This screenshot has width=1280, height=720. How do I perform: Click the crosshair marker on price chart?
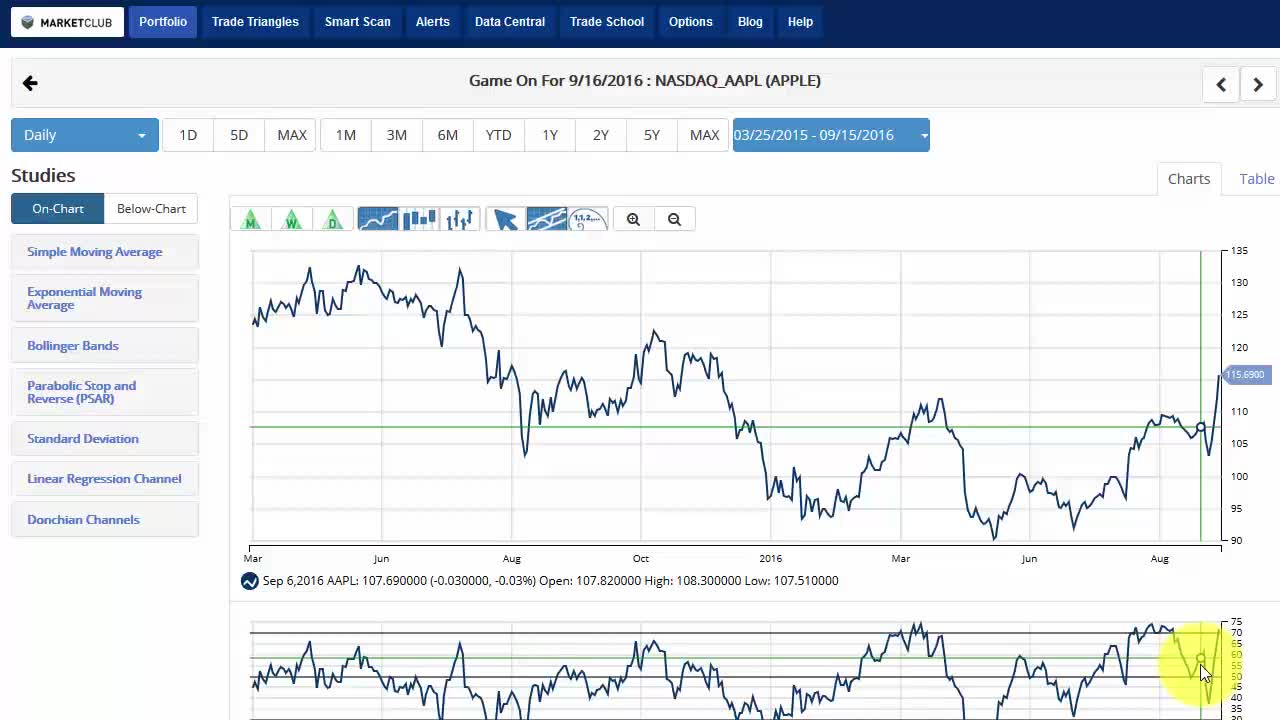(1201, 428)
